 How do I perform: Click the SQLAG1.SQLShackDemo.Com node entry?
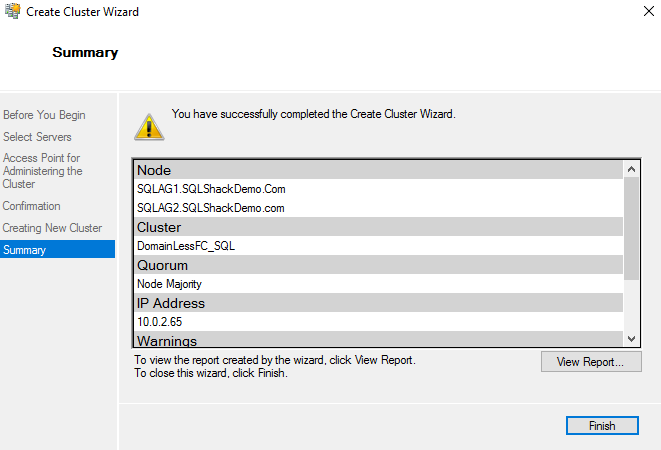(211, 189)
